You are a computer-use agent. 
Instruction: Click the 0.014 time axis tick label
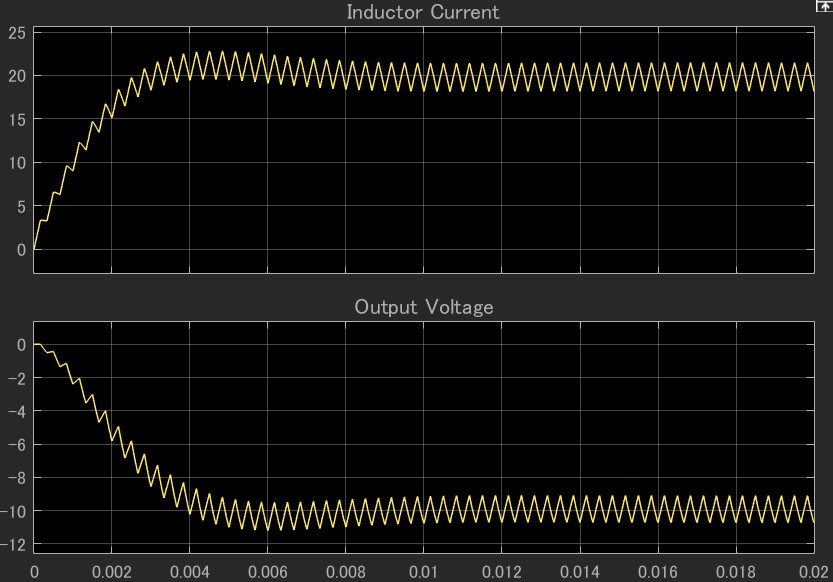click(580, 571)
